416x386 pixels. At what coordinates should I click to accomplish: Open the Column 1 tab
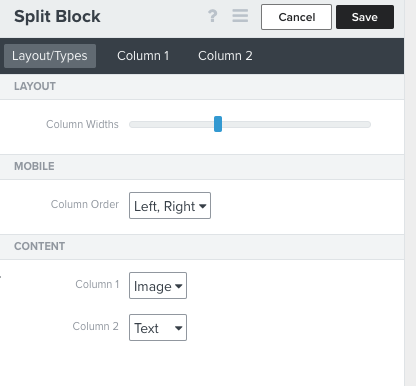[x=143, y=56]
